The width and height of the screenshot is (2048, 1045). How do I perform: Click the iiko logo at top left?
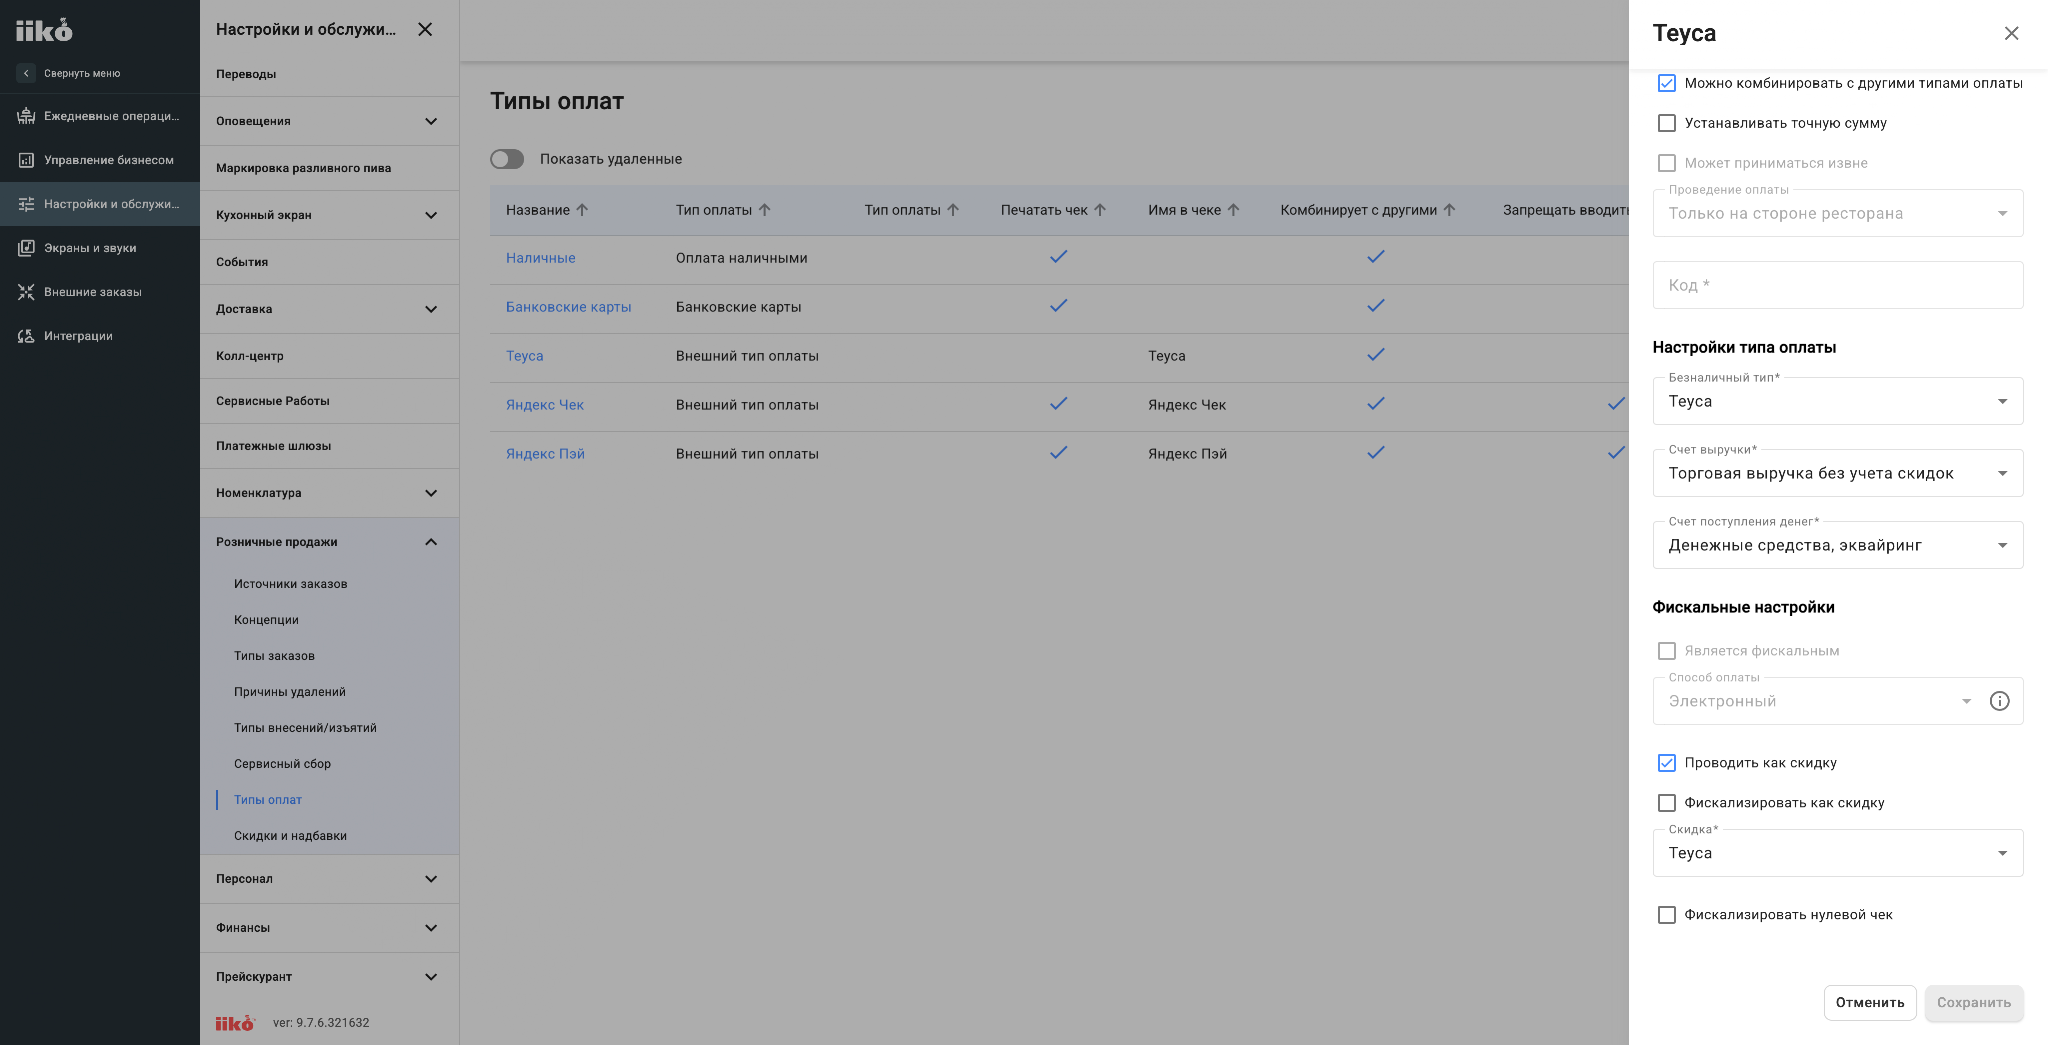point(44,30)
